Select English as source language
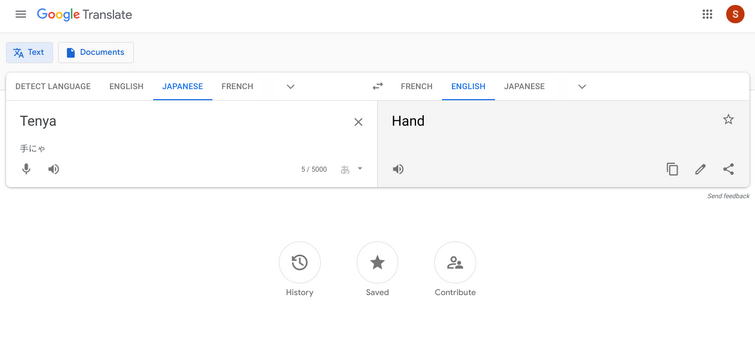 pos(126,87)
